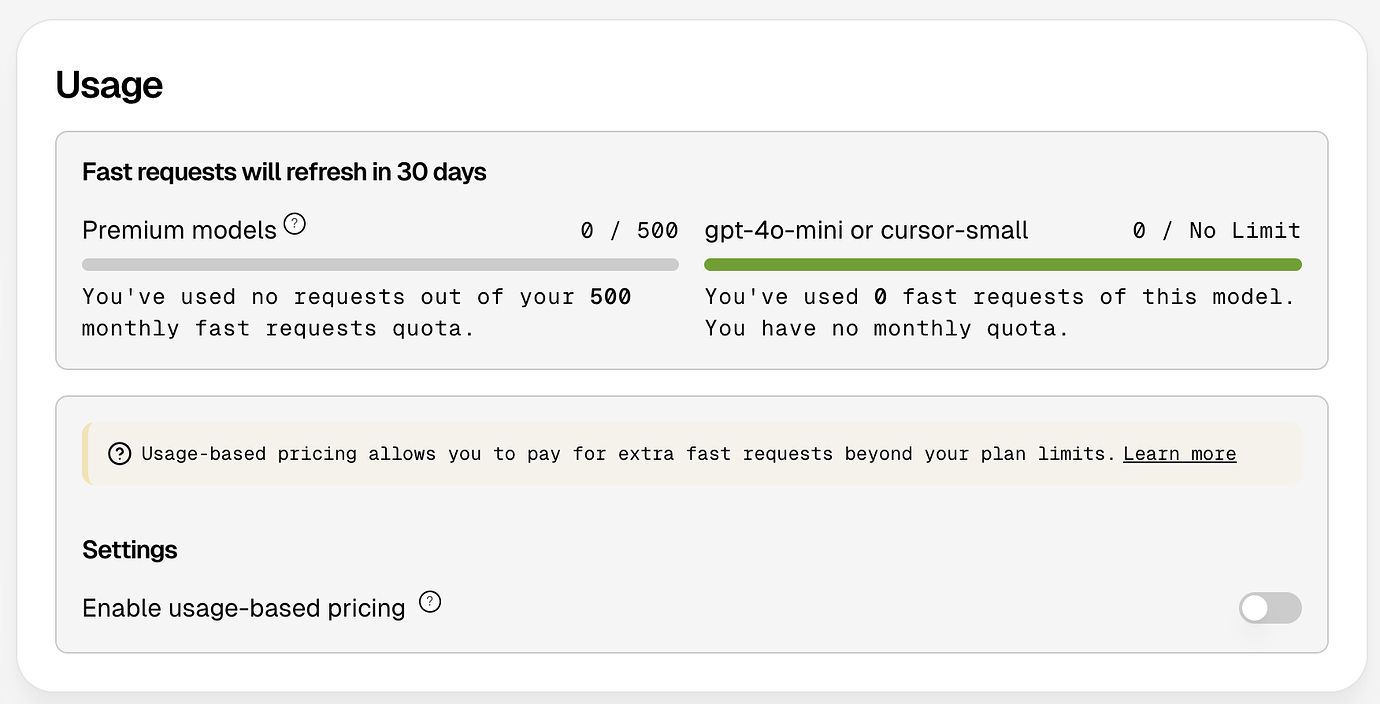
Task: Click the Premium models label
Action: pos(179,231)
